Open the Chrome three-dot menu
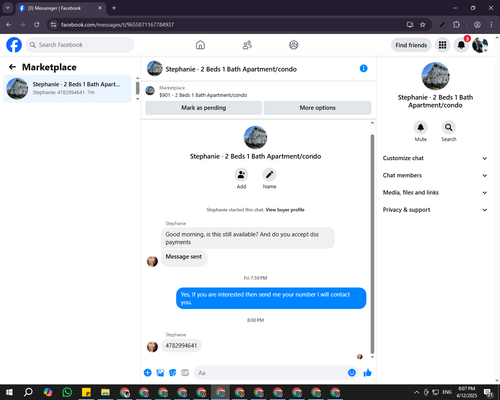Image resolution: width=500 pixels, height=400 pixels. [491, 25]
